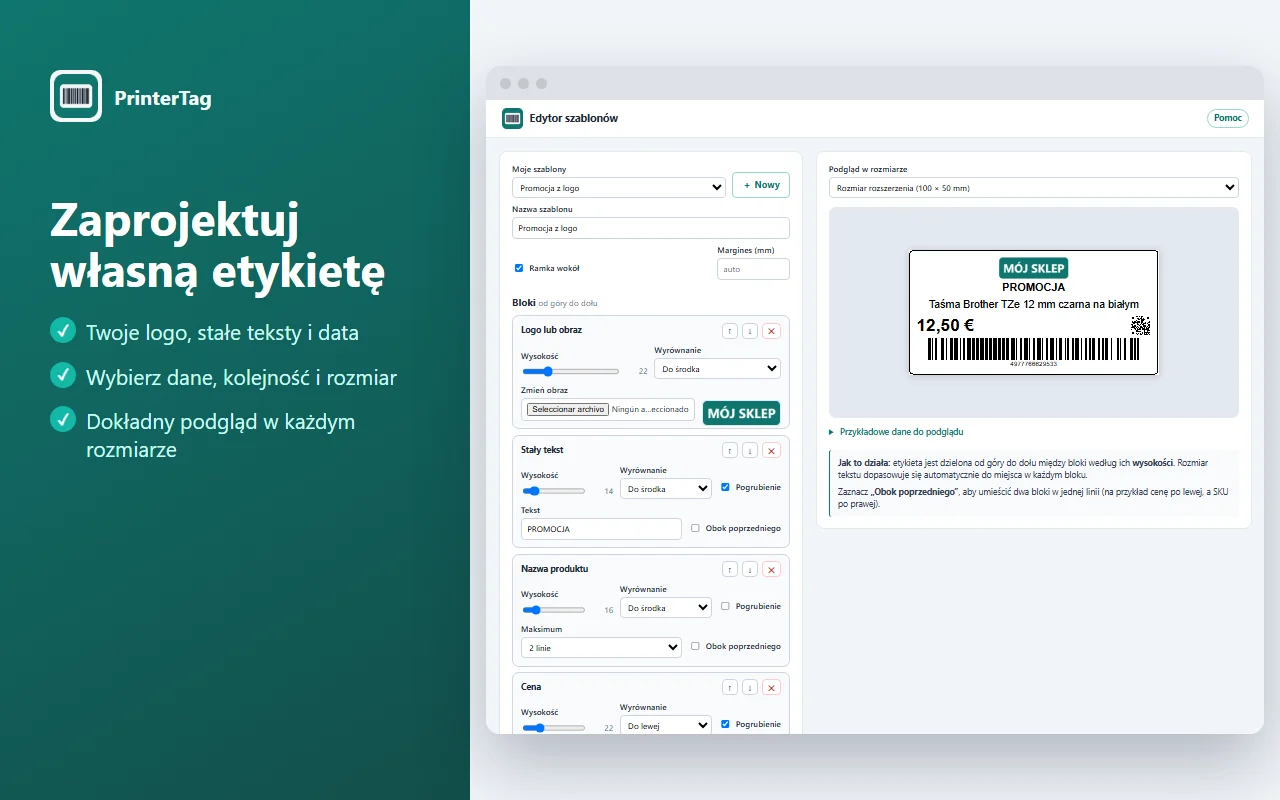Remove the Cena block

click(771, 688)
